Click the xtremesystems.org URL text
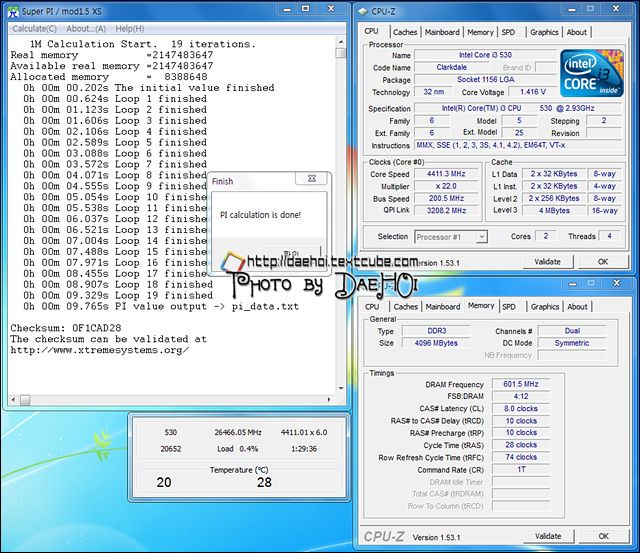 pyautogui.click(x=100, y=350)
